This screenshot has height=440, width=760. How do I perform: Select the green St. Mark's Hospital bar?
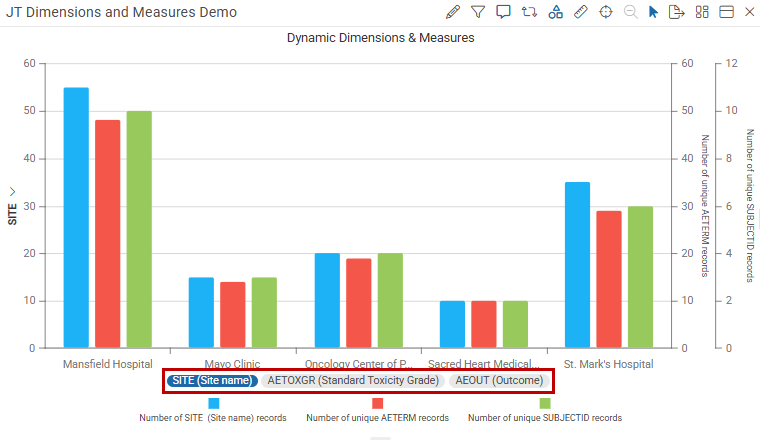point(640,277)
